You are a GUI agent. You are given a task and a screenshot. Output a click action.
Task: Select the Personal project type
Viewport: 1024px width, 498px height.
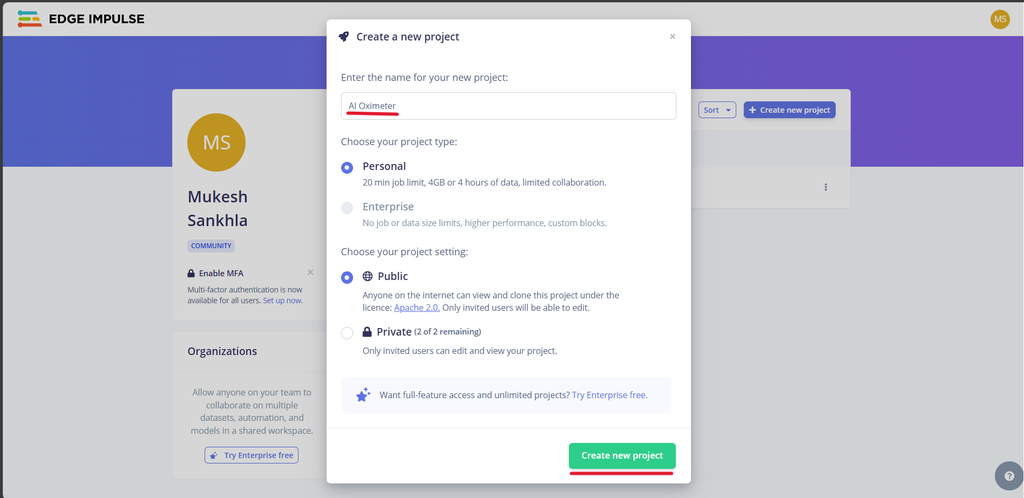click(x=347, y=167)
